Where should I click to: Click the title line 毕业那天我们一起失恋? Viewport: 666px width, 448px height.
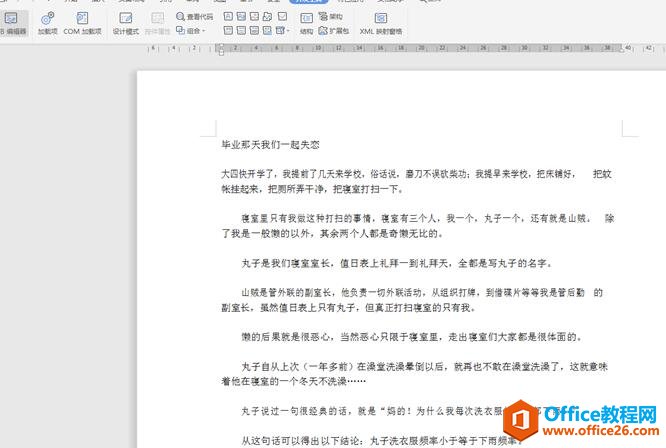coord(270,145)
